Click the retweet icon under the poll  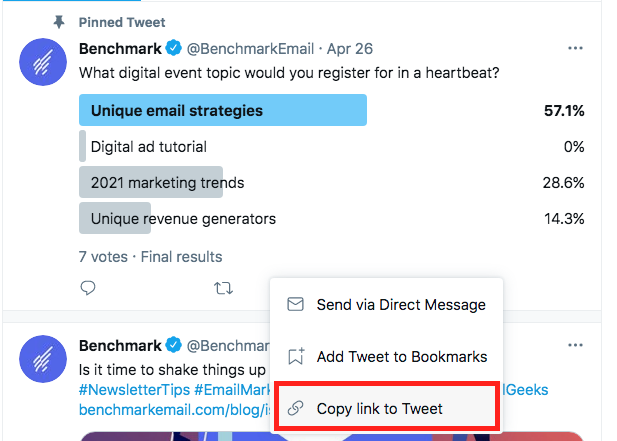223,288
